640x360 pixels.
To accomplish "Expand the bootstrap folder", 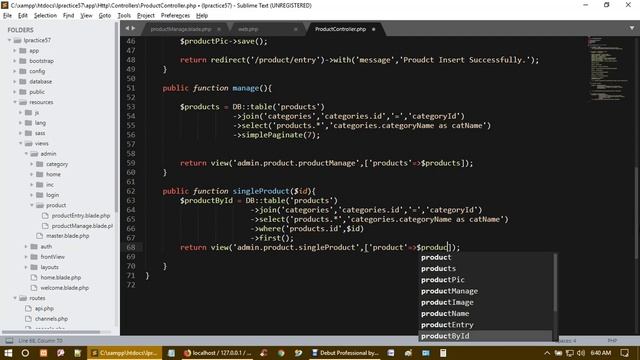I will click(x=15, y=61).
